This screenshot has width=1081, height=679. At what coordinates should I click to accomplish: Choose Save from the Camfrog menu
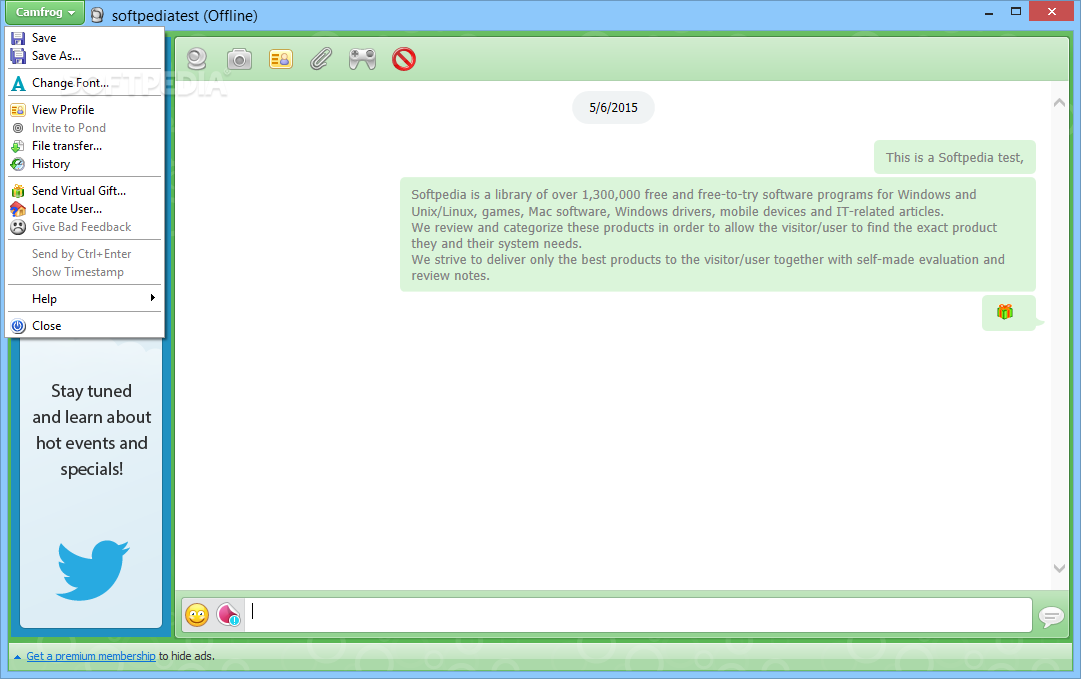tap(84, 38)
